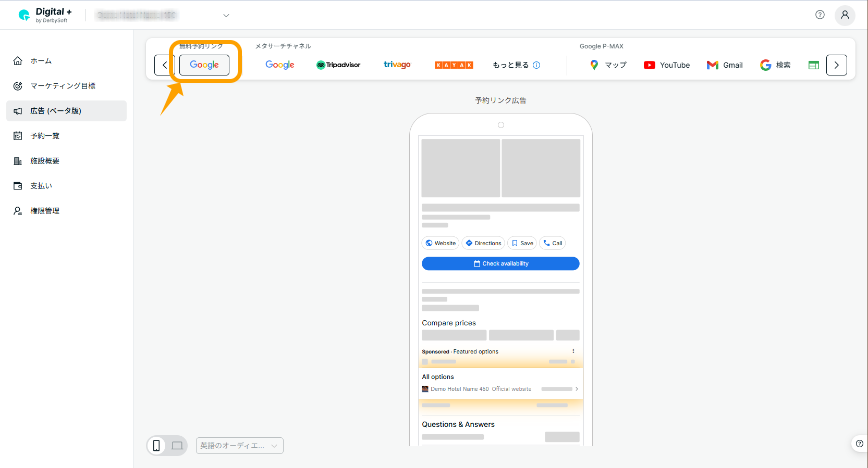The width and height of the screenshot is (868, 468).
Task: Click Check availability button in preview
Action: click(500, 264)
